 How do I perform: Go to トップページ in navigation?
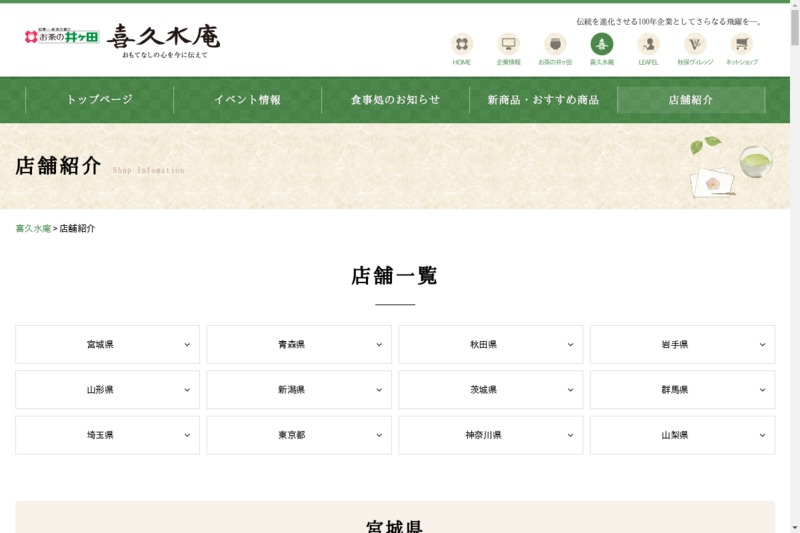99,100
